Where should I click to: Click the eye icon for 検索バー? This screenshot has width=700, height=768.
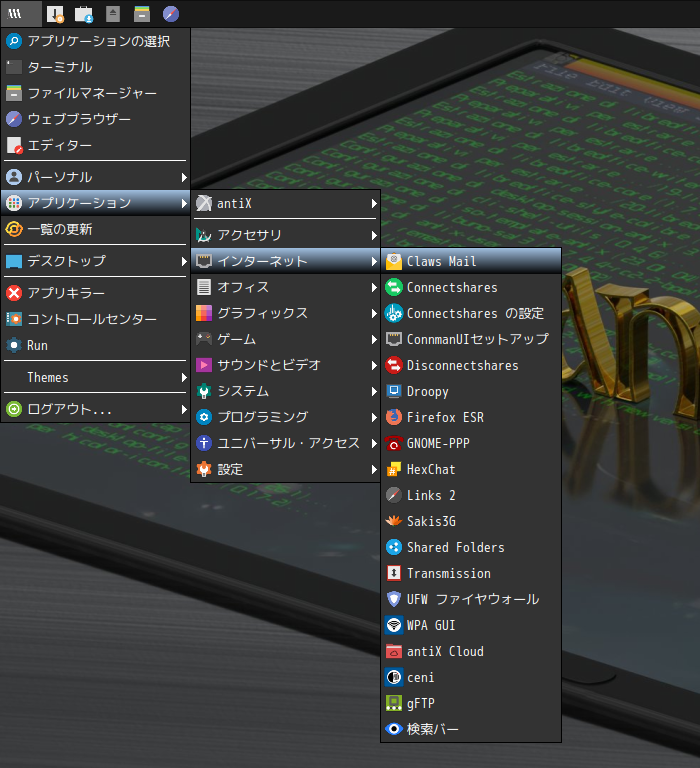click(394, 729)
